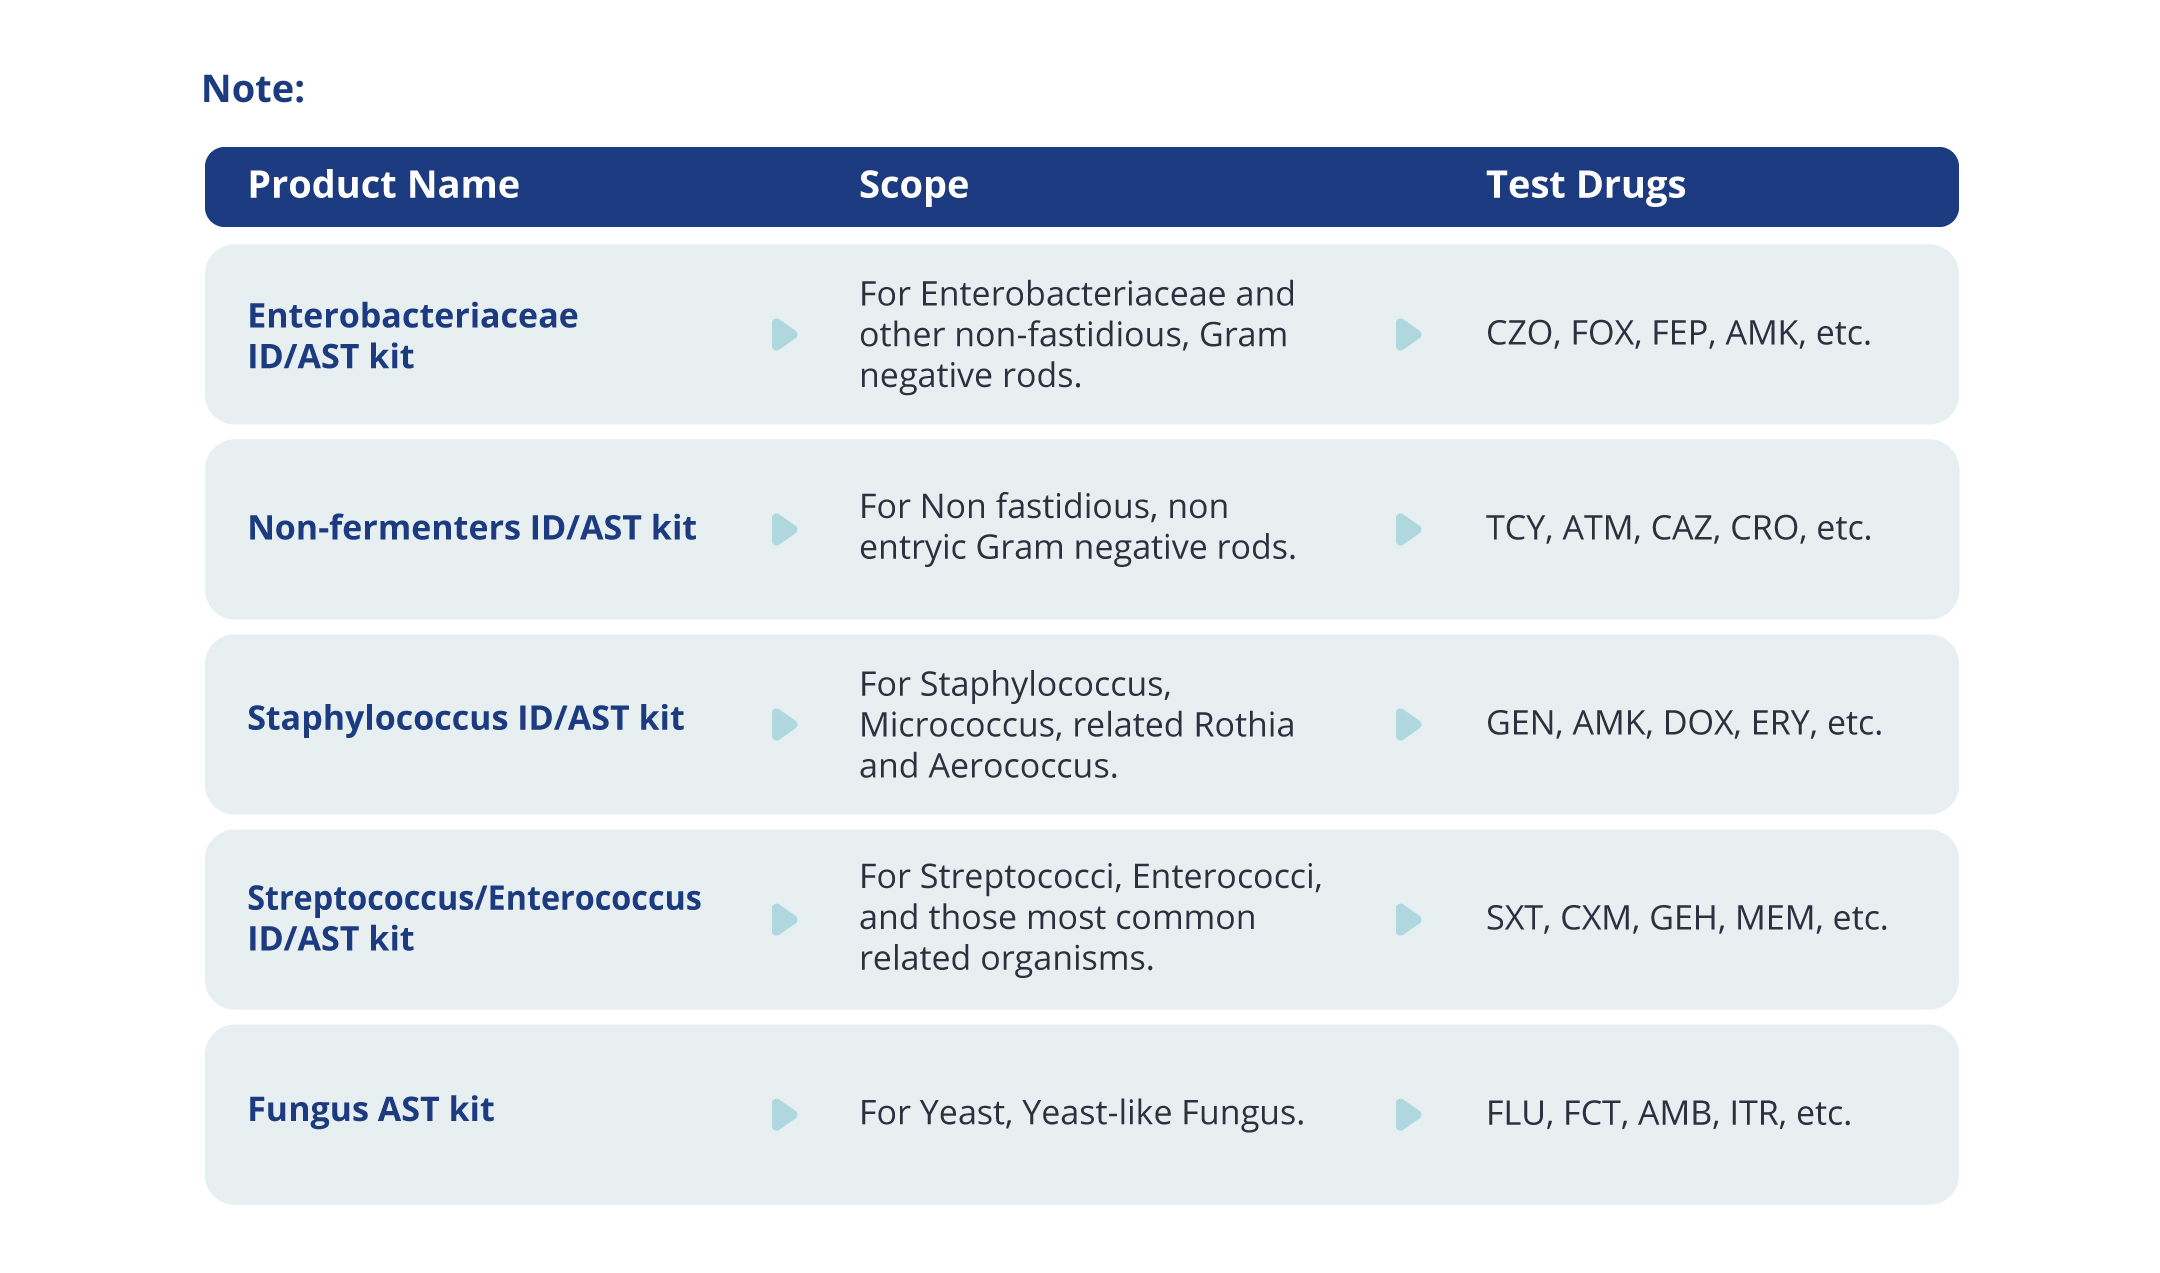The image size is (2160, 1273).
Task: Select the Product Name column header
Action: click(x=383, y=185)
